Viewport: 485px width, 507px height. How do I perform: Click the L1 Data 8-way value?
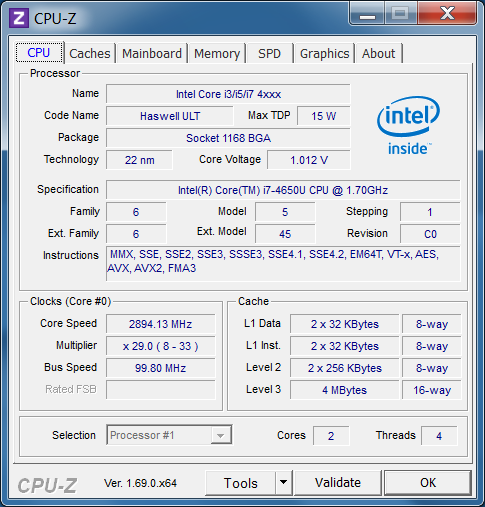(x=432, y=324)
